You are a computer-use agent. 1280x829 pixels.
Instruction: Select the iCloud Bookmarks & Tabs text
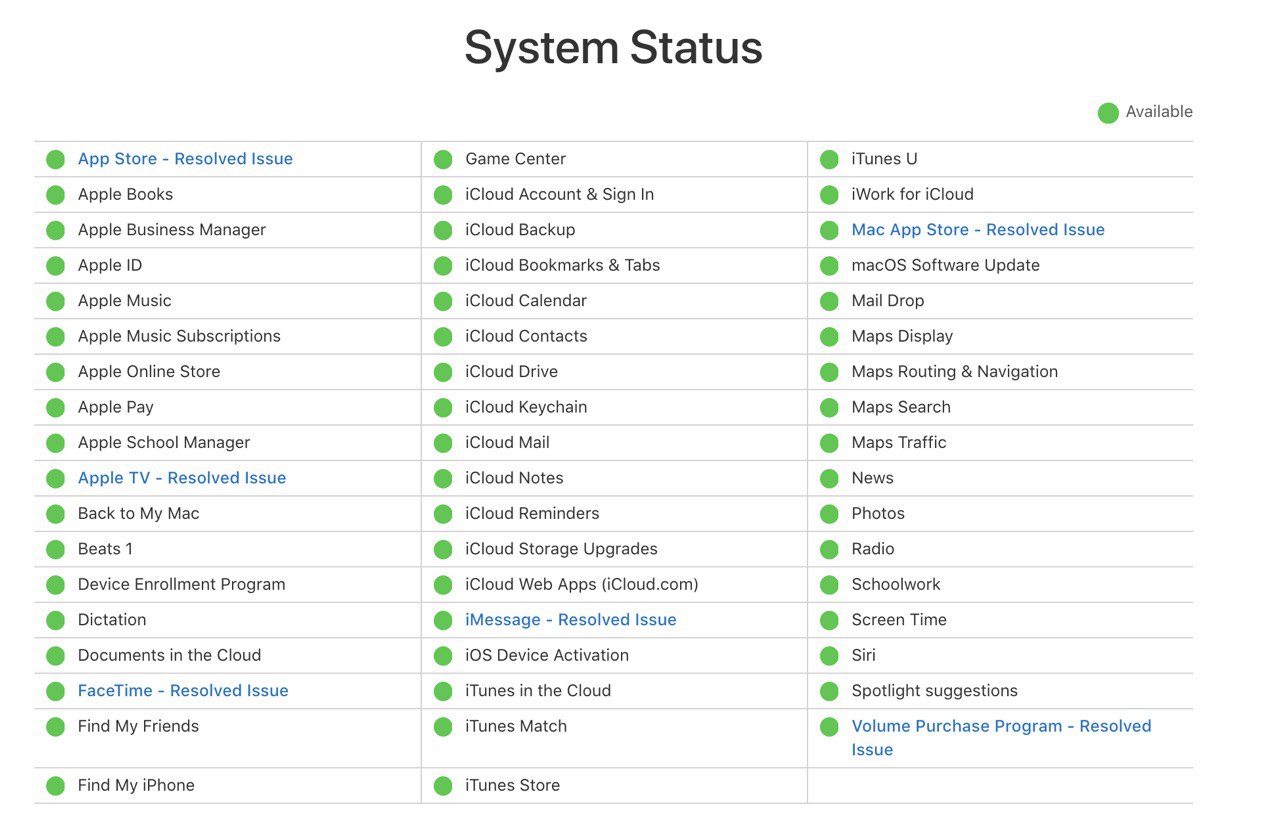coord(563,266)
